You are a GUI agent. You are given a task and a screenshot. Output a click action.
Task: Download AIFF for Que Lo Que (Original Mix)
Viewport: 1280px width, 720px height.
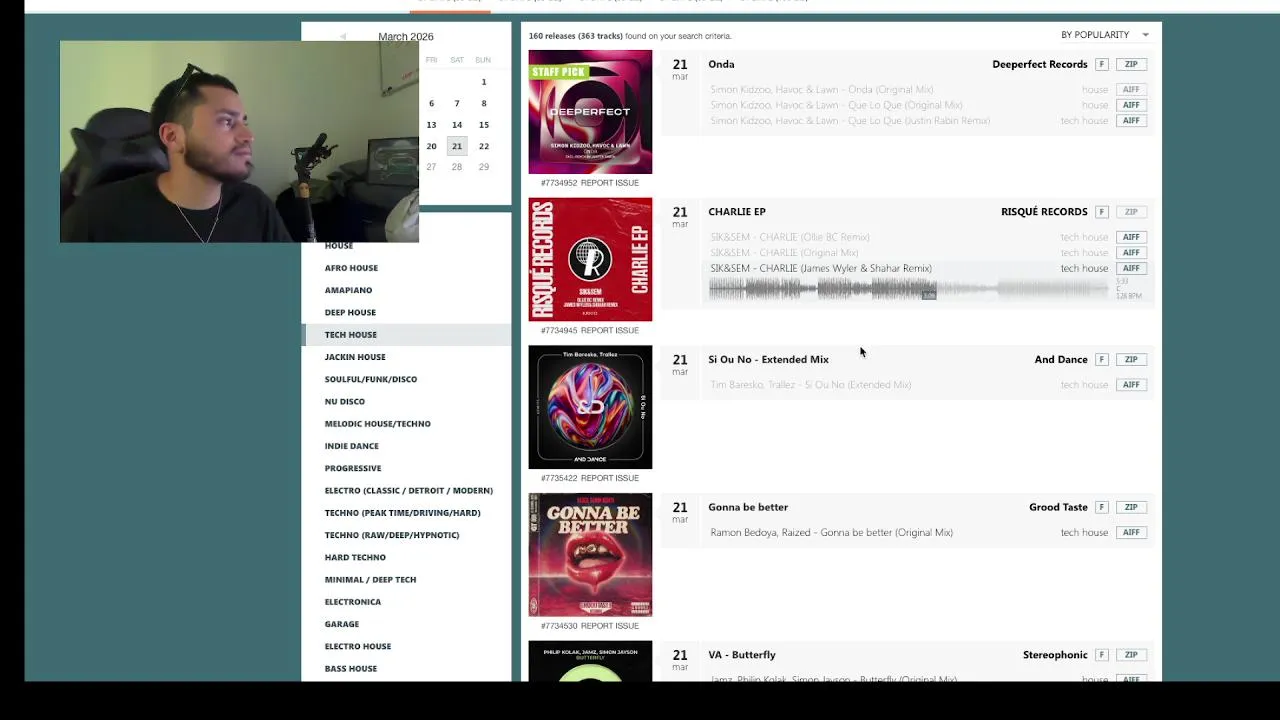click(x=1131, y=105)
